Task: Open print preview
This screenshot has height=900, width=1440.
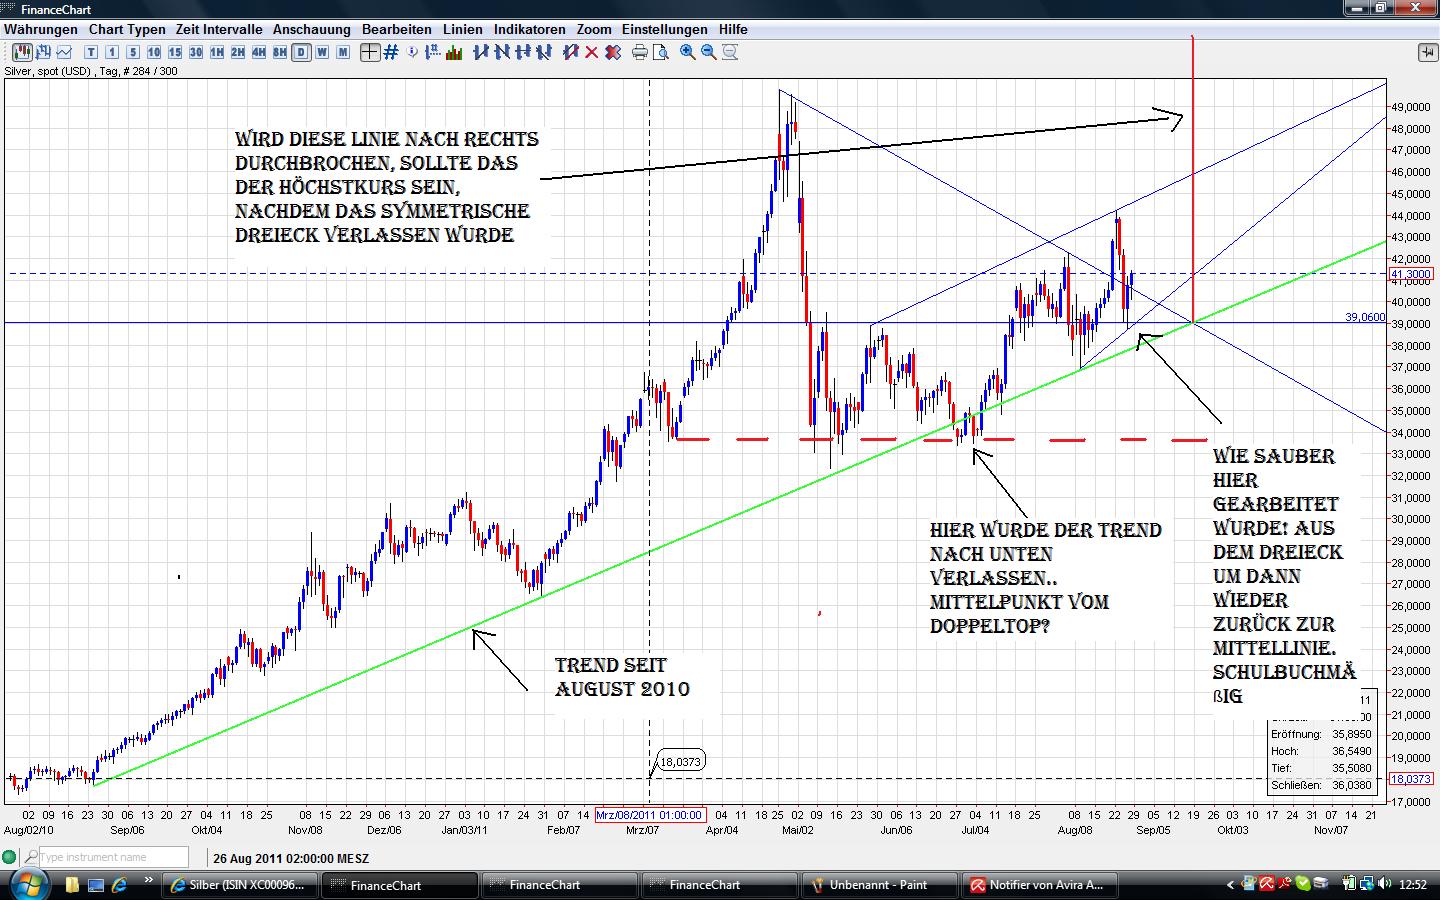Action: coord(660,52)
